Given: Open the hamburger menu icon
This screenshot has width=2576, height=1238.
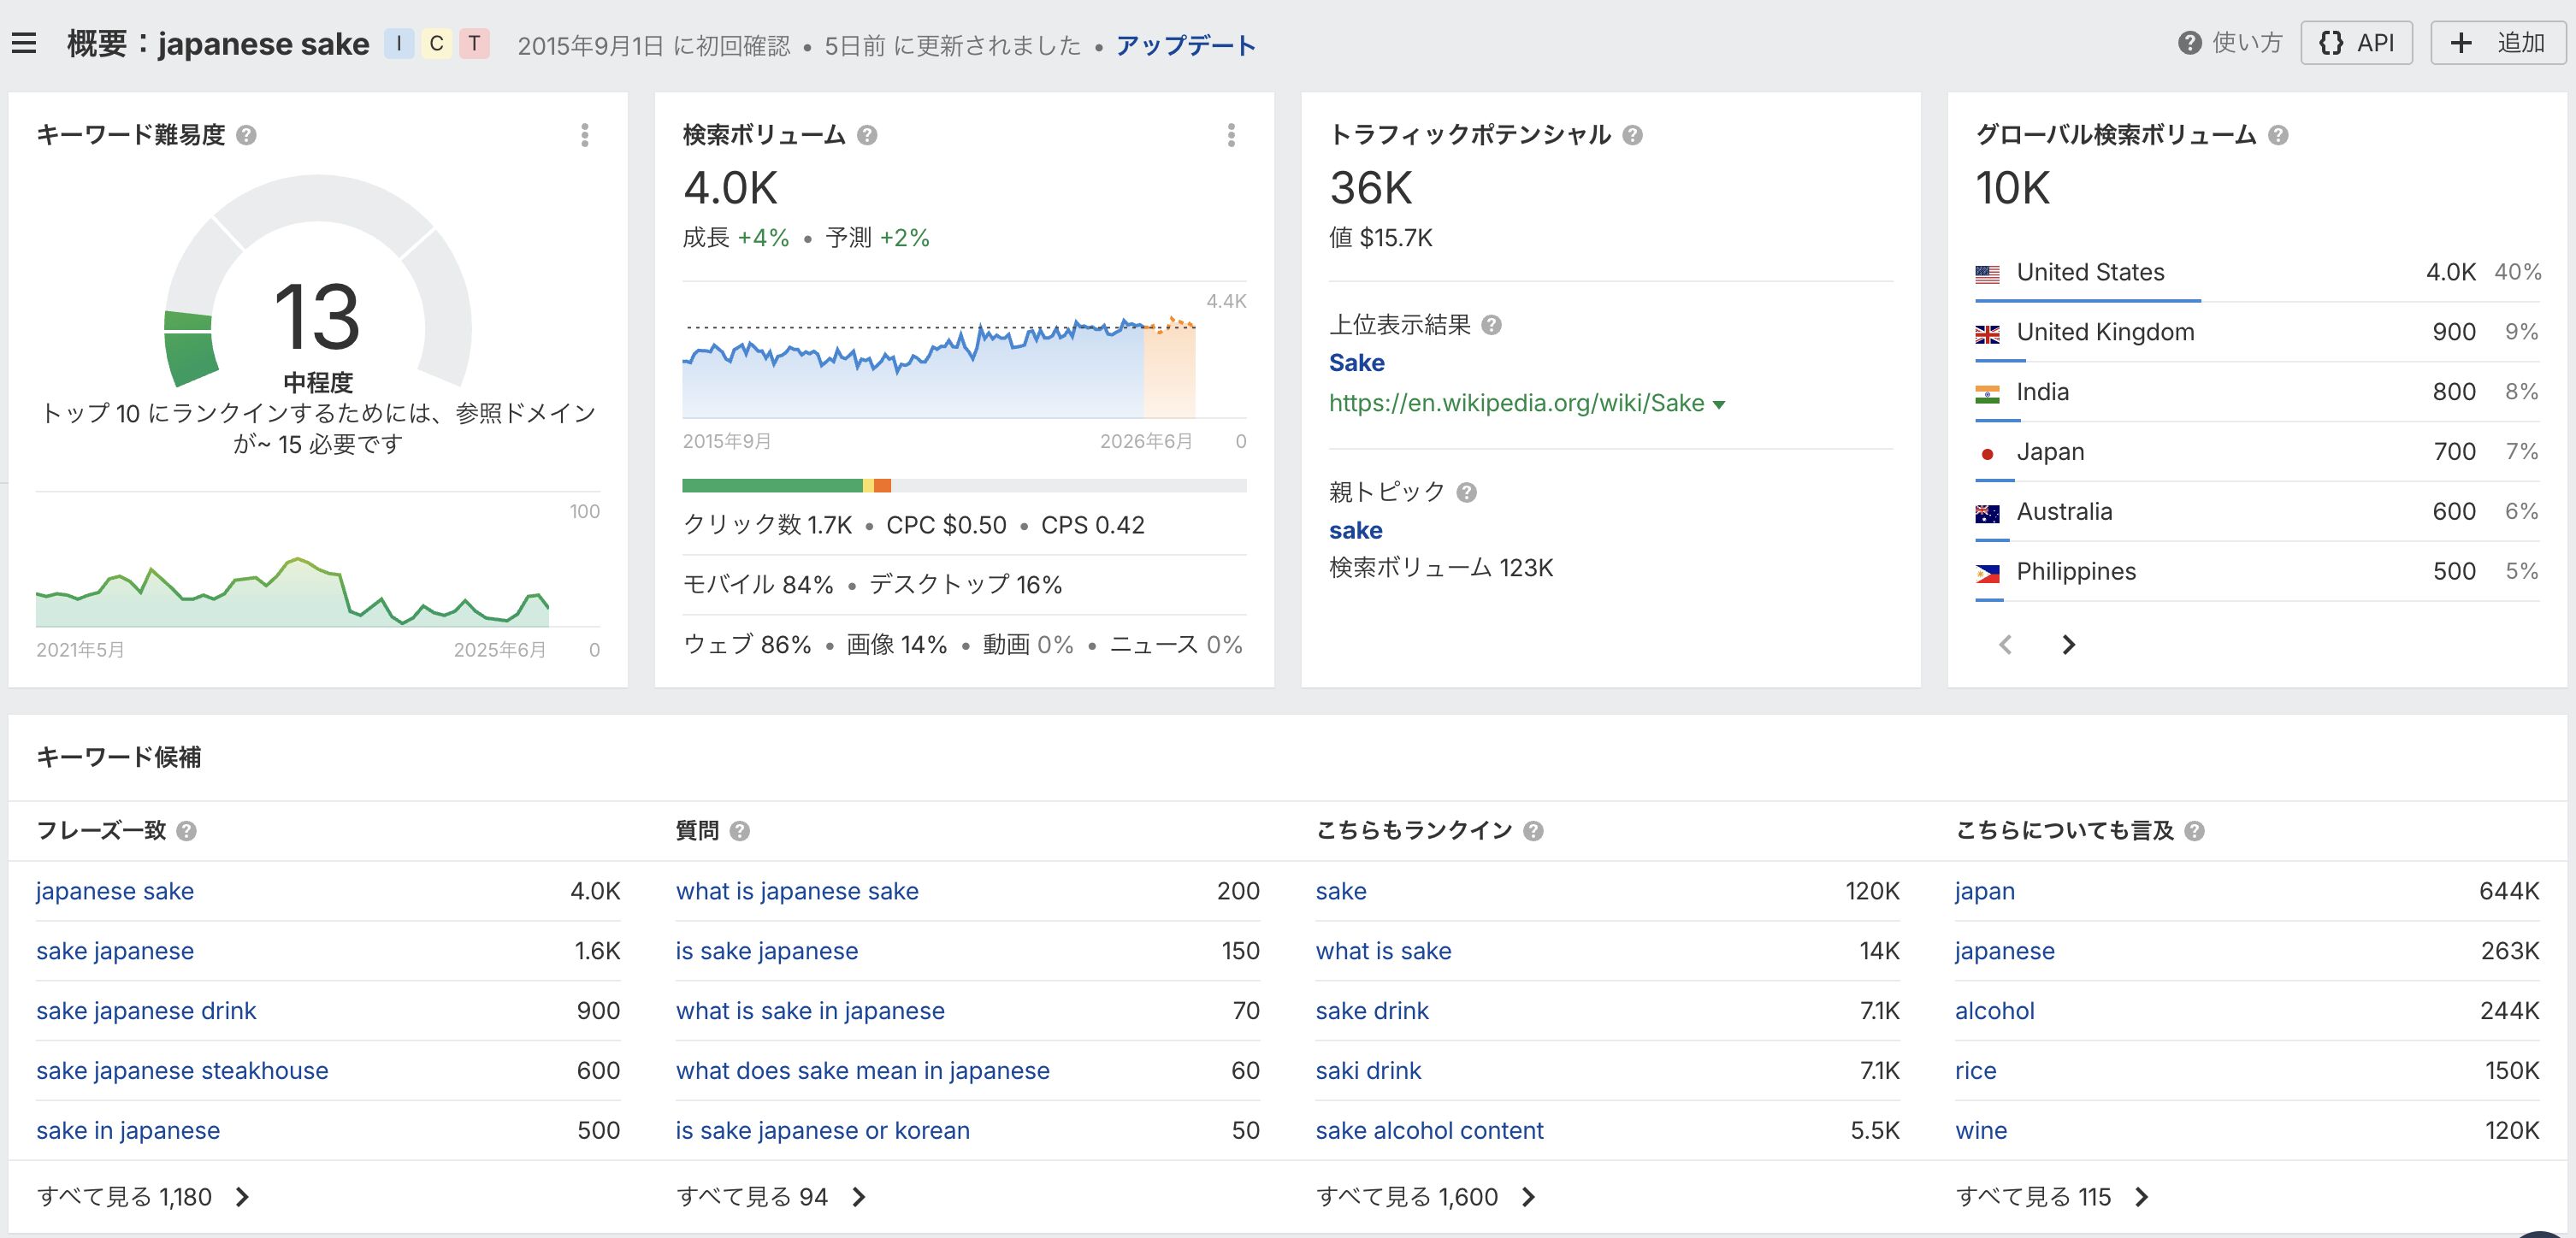Looking at the screenshot, I should (24, 44).
